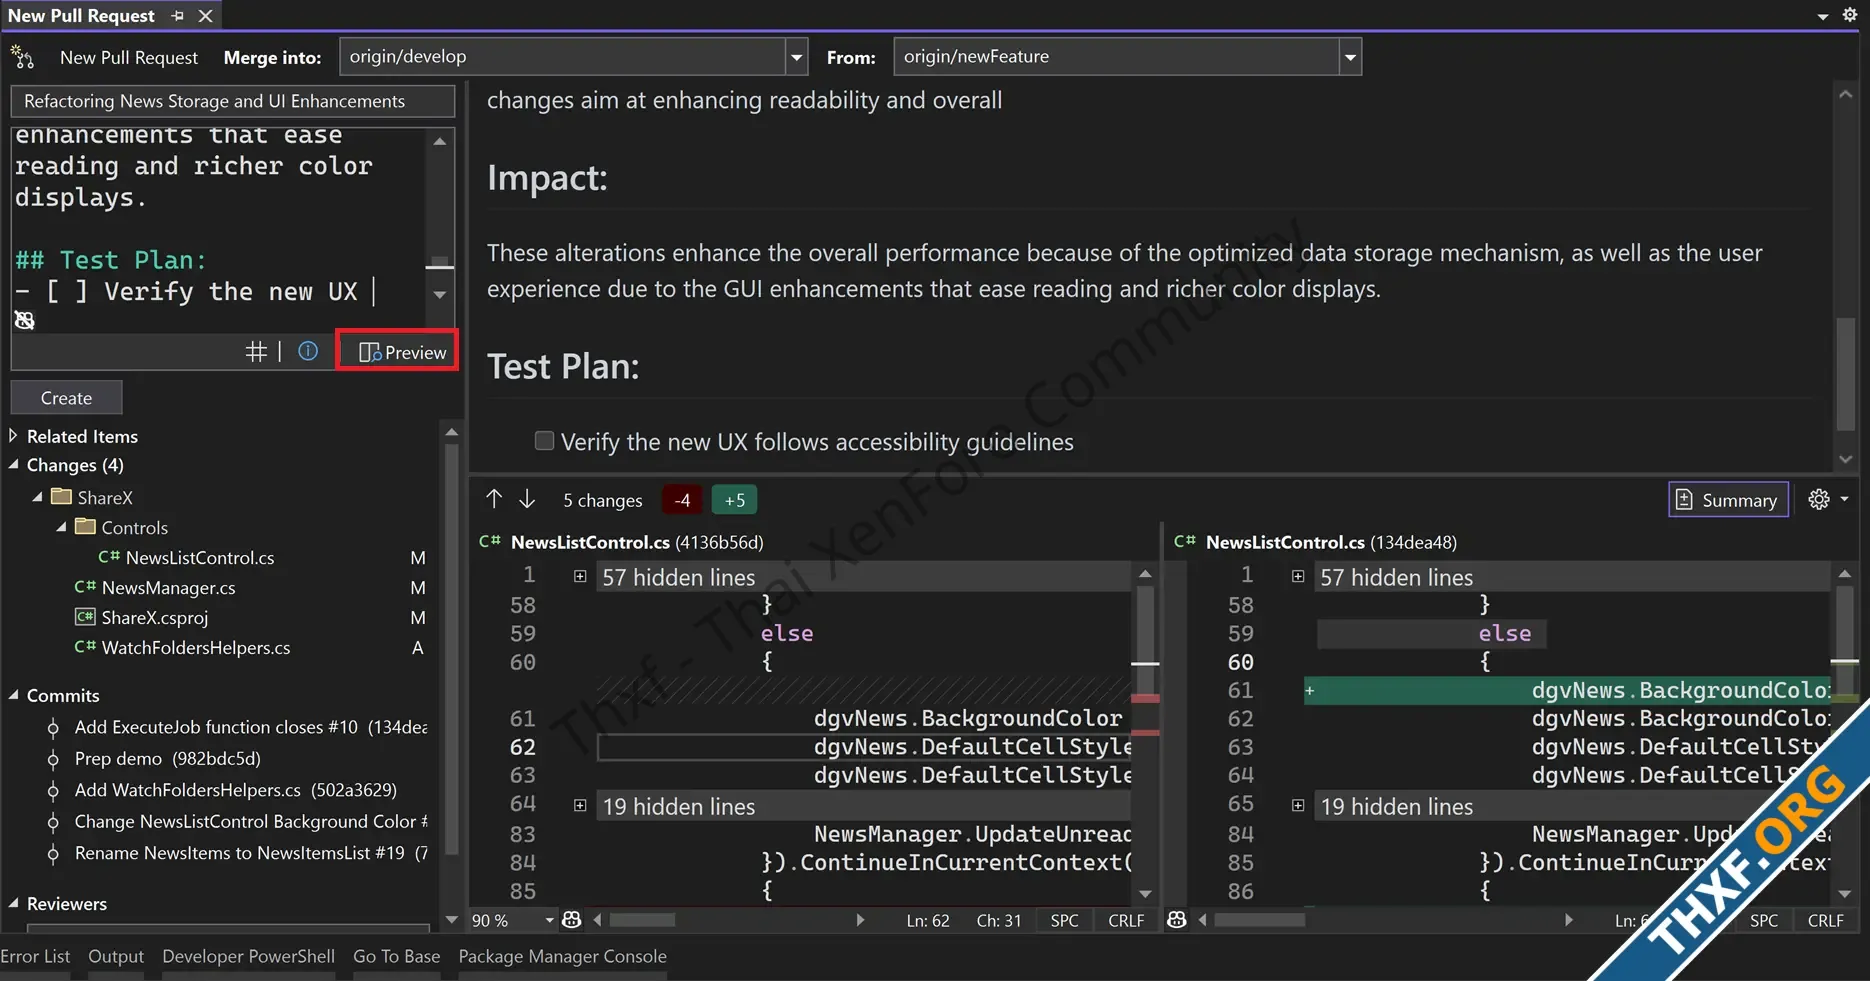This screenshot has width=1870, height=981.
Task: Expand 57 hidden lines in left diff
Action: click(580, 576)
